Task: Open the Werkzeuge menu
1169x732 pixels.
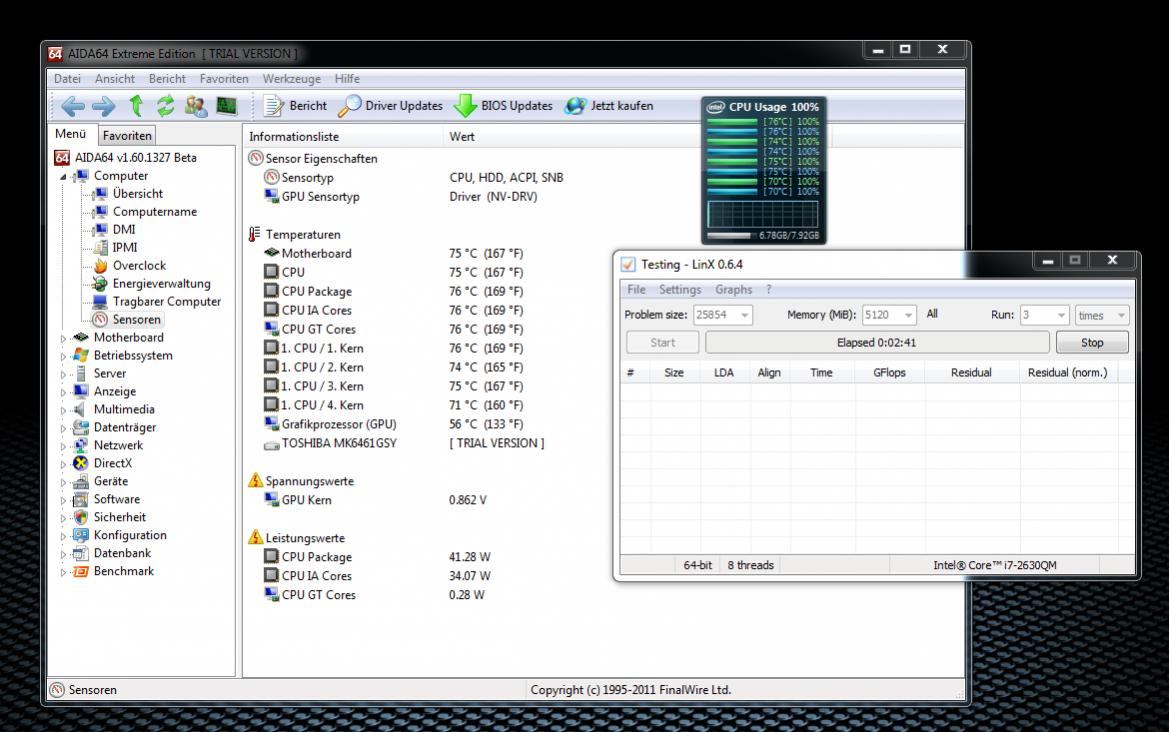Action: (292, 78)
